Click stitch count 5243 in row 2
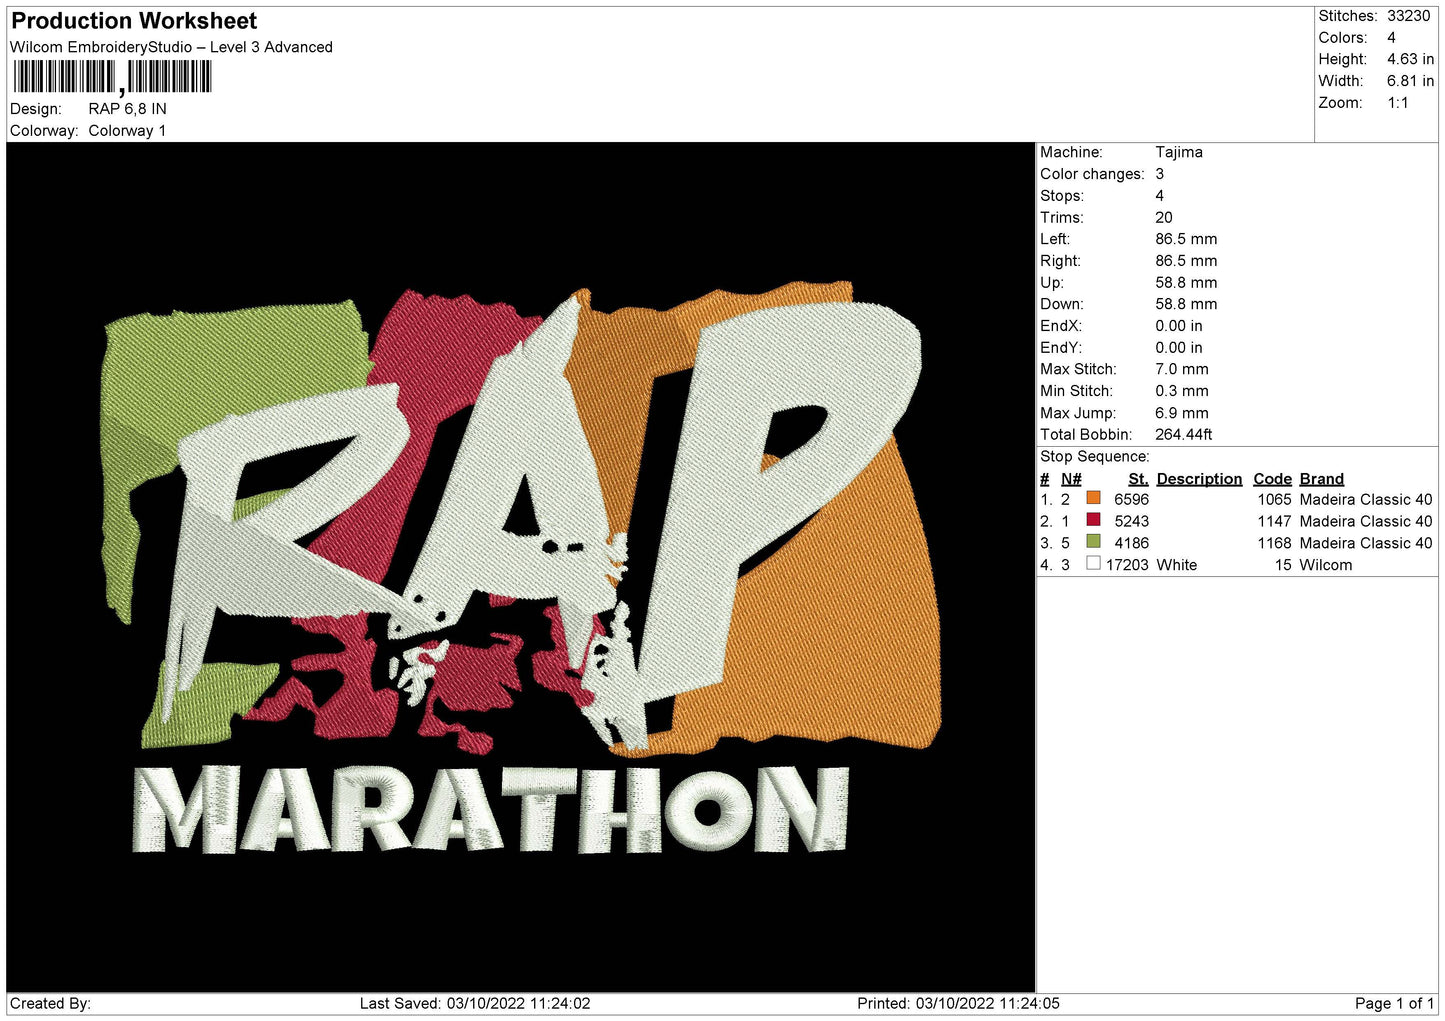 (x=1132, y=521)
